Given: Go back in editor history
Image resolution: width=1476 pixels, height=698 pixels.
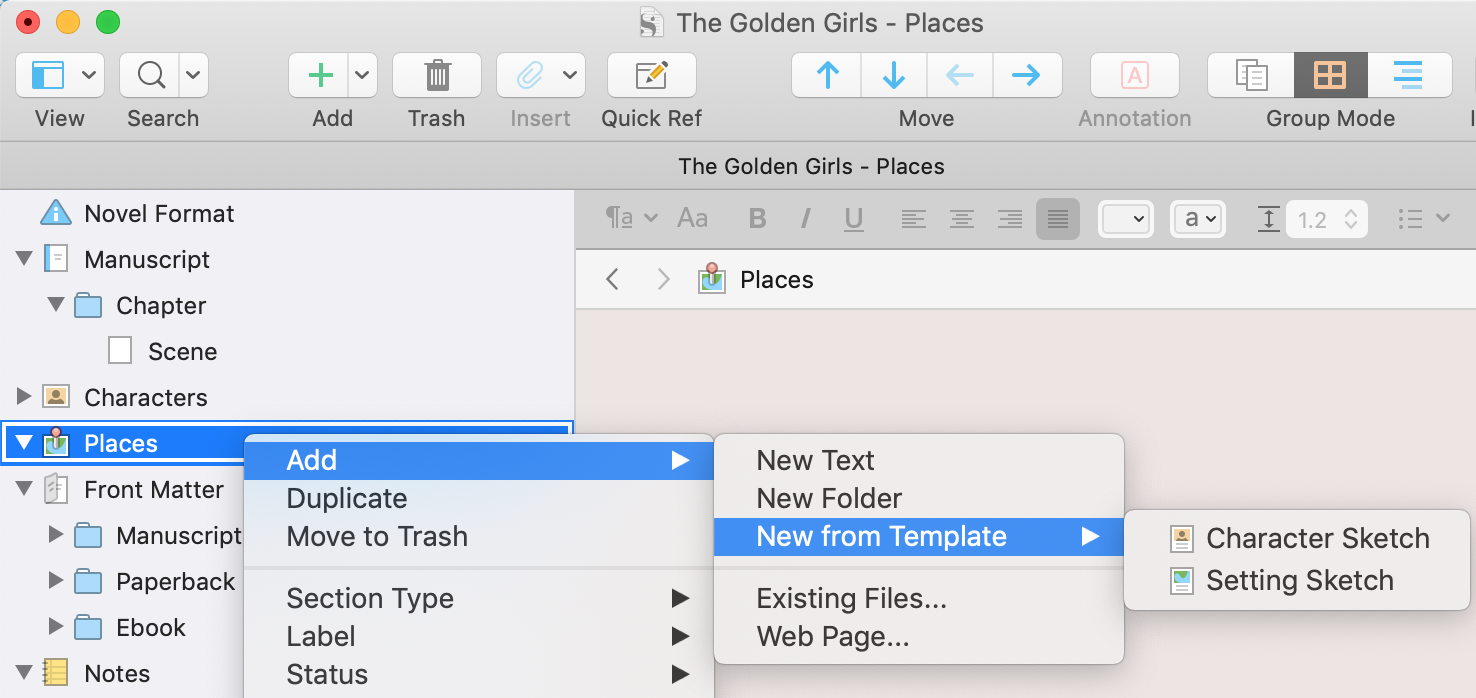Looking at the screenshot, I should pyautogui.click(x=613, y=279).
